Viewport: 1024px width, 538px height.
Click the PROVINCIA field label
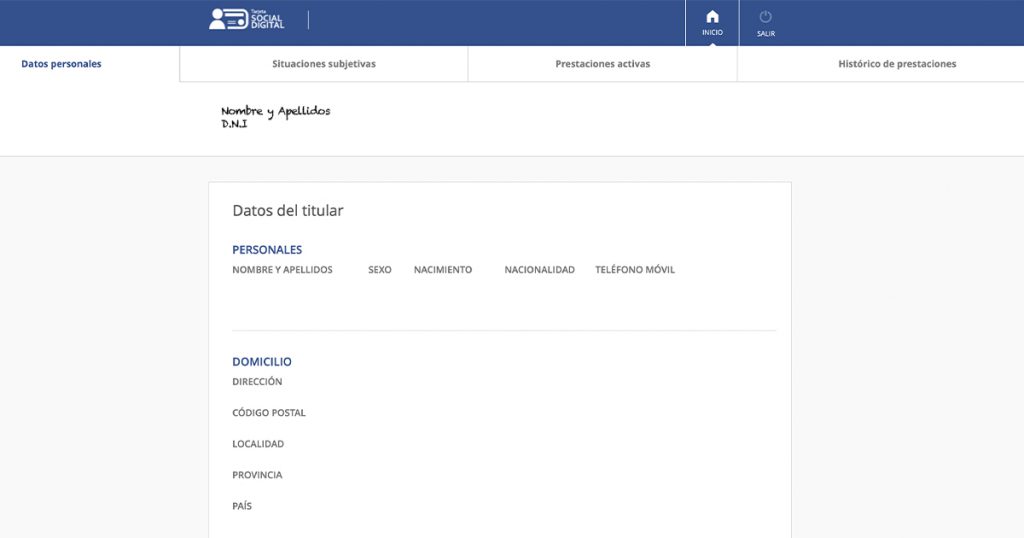pos(257,475)
